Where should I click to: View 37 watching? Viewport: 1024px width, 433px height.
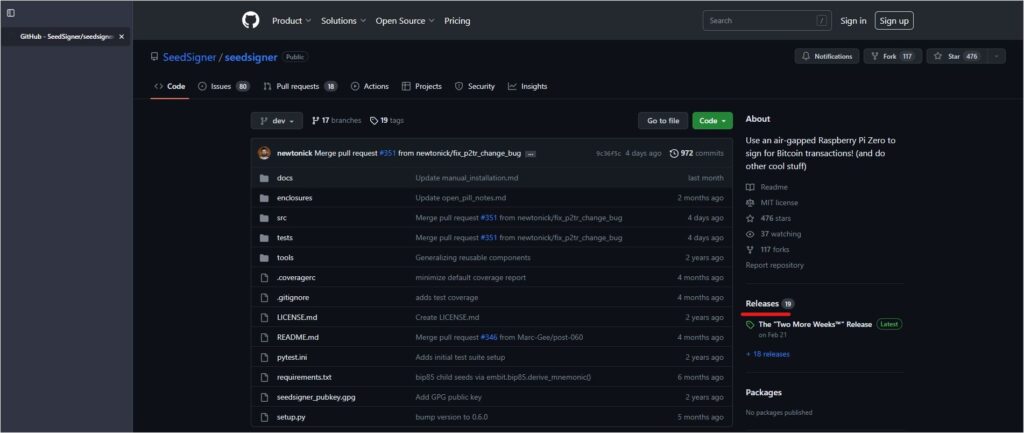tap(773, 234)
